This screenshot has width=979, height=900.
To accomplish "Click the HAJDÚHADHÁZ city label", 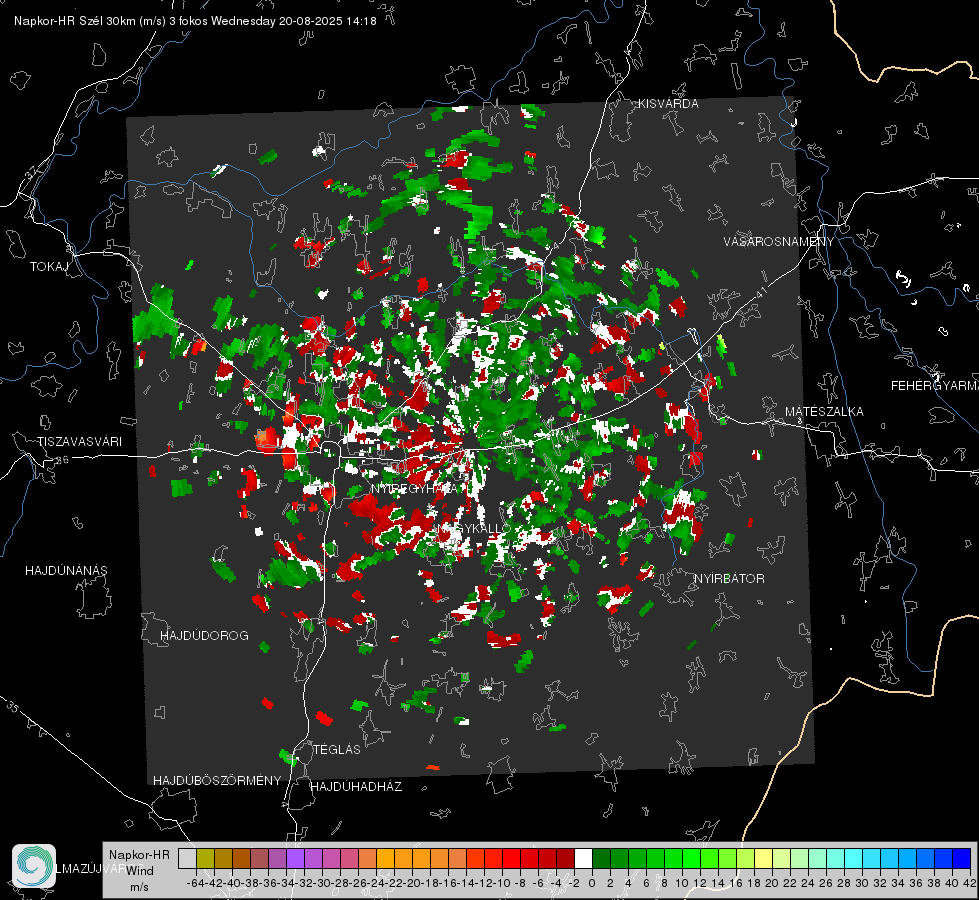I will coord(356,787).
